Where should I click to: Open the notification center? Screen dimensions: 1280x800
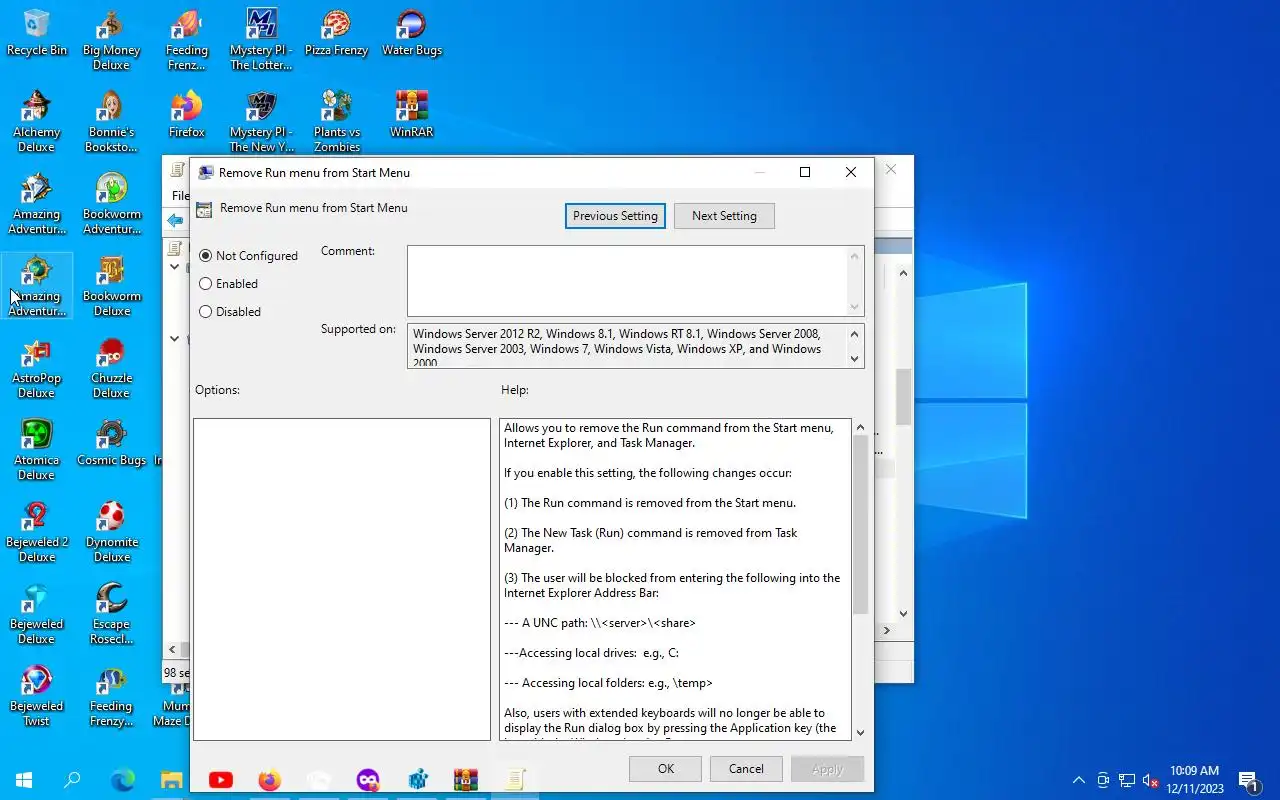[x=1248, y=780]
